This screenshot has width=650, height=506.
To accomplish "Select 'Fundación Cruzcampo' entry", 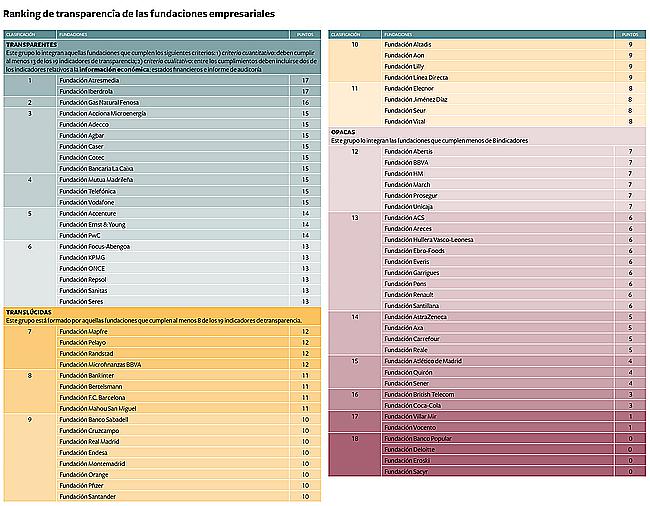I will [x=89, y=431].
